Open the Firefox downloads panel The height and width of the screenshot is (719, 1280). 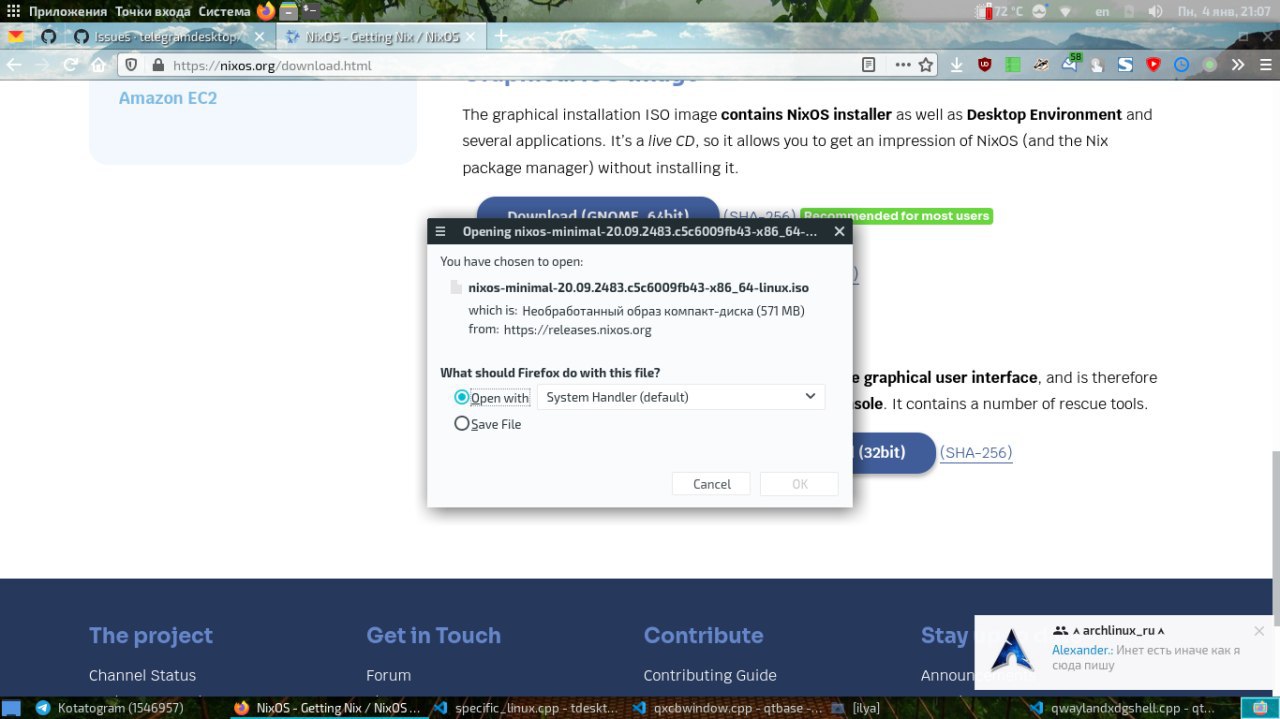(x=957, y=64)
